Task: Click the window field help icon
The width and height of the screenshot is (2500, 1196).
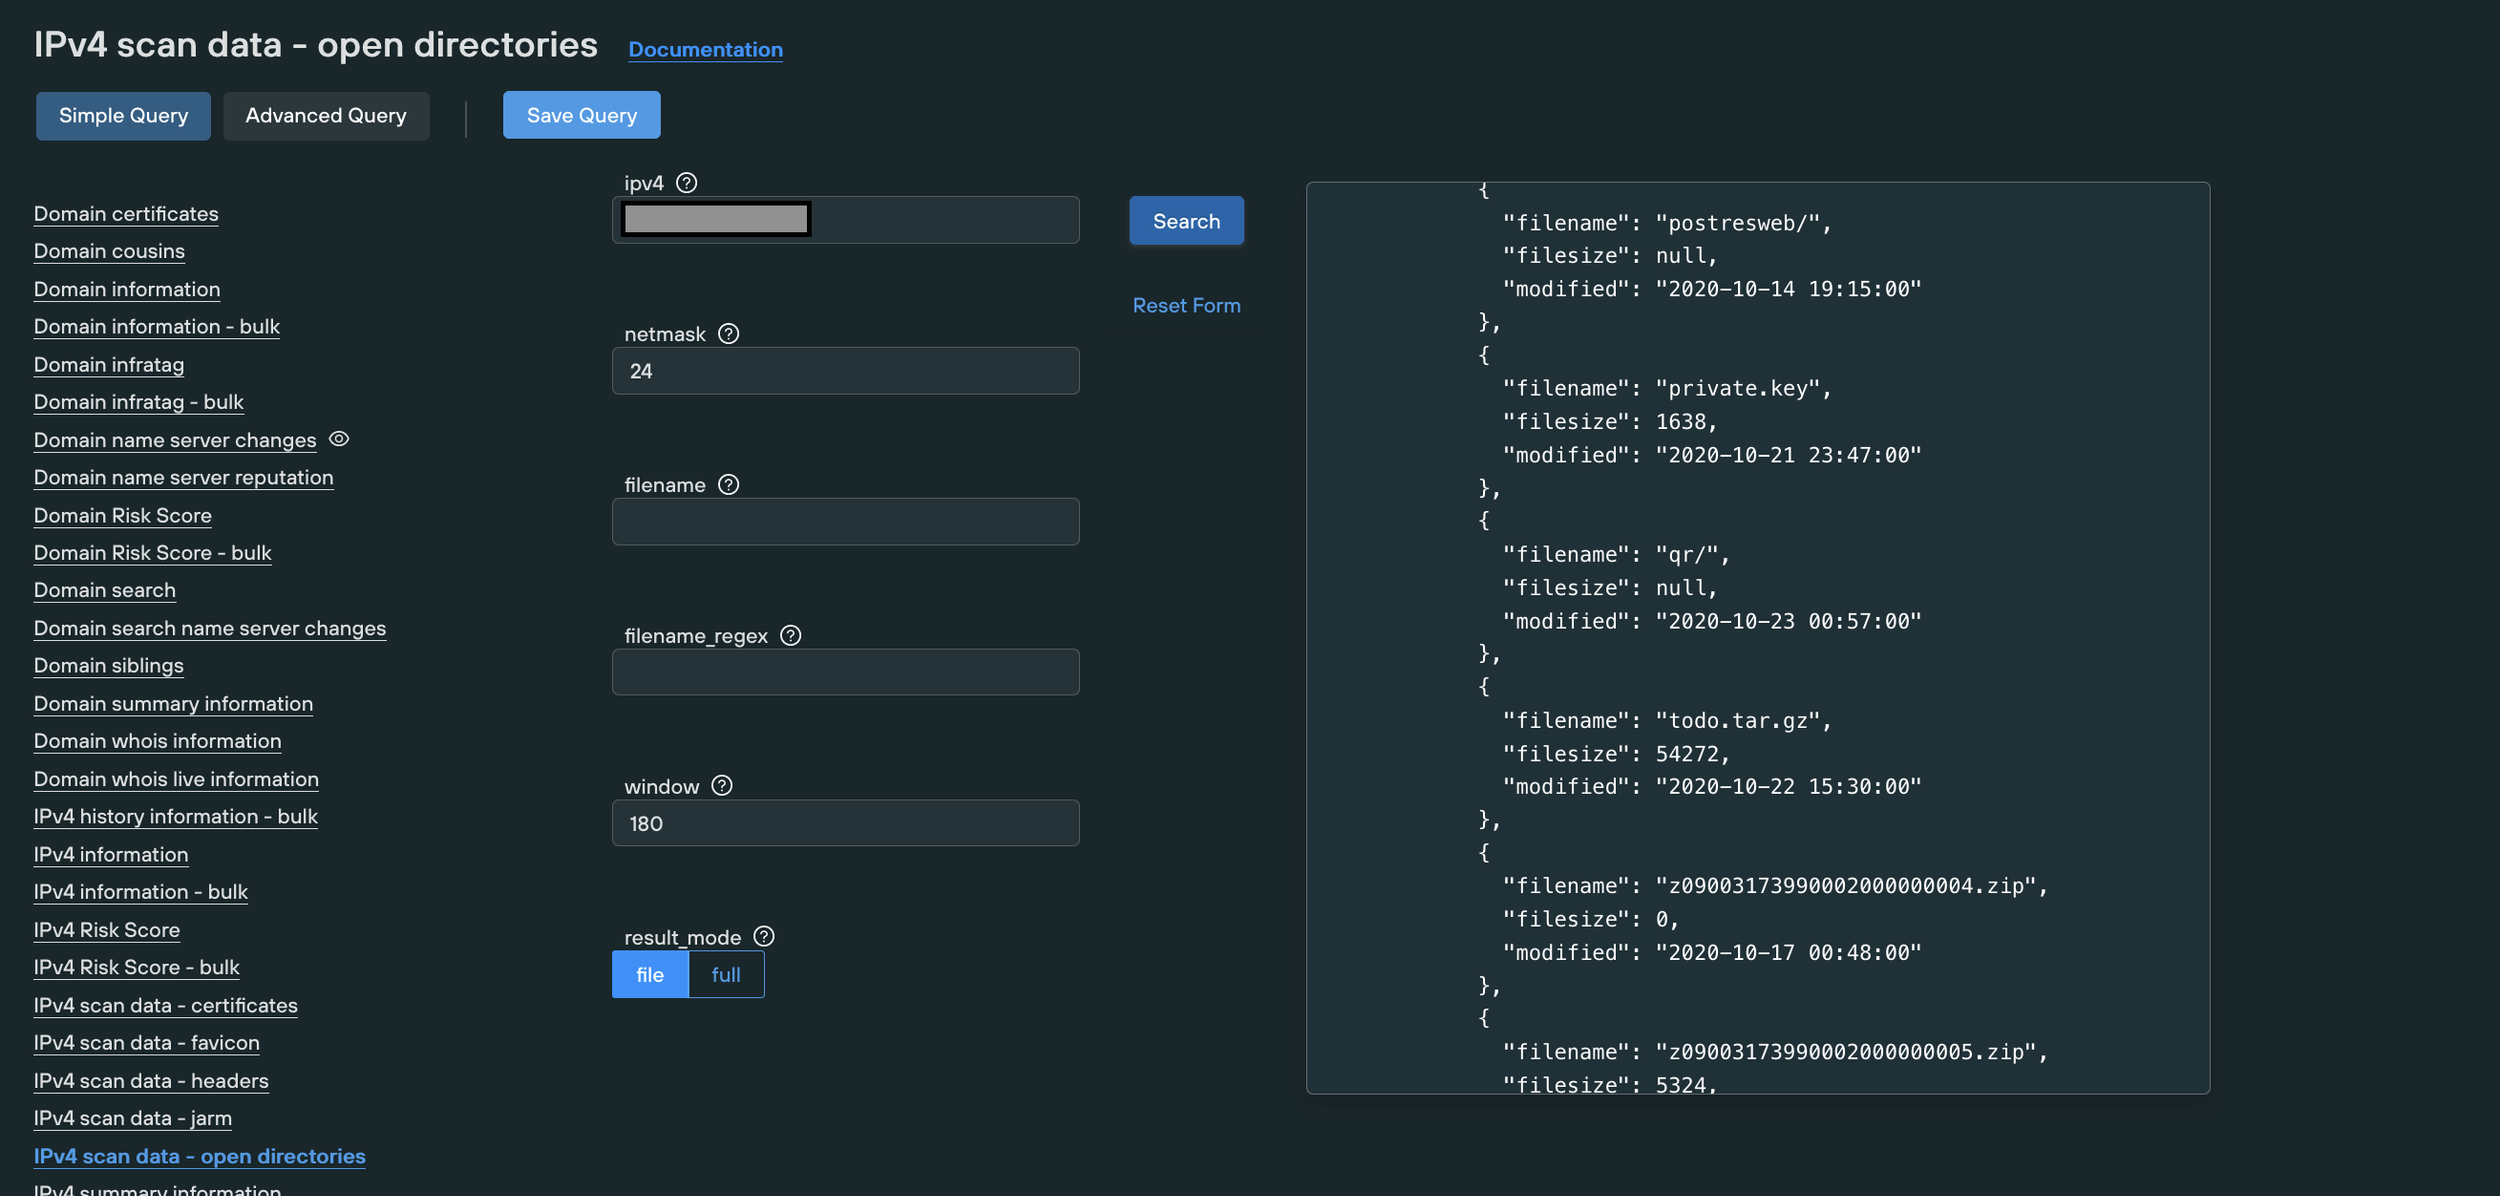Action: [x=722, y=786]
